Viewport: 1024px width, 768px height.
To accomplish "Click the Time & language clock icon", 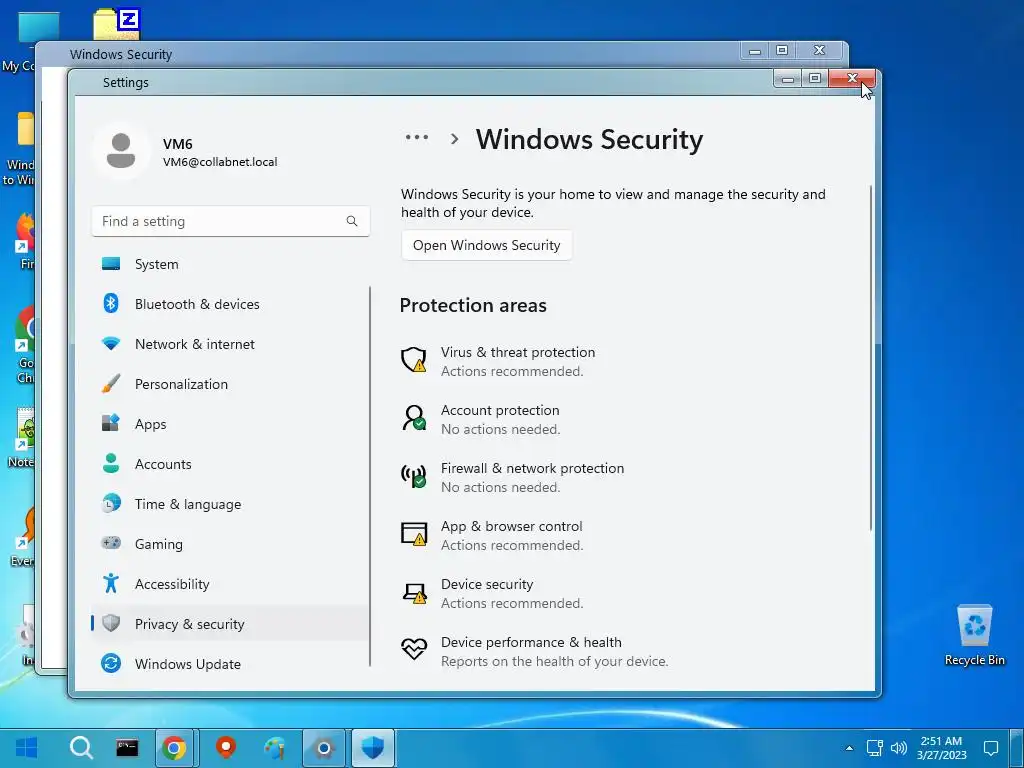I will (x=111, y=503).
